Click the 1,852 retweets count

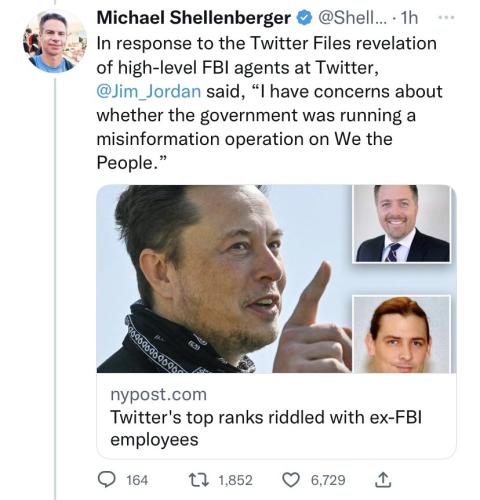pos(235,480)
